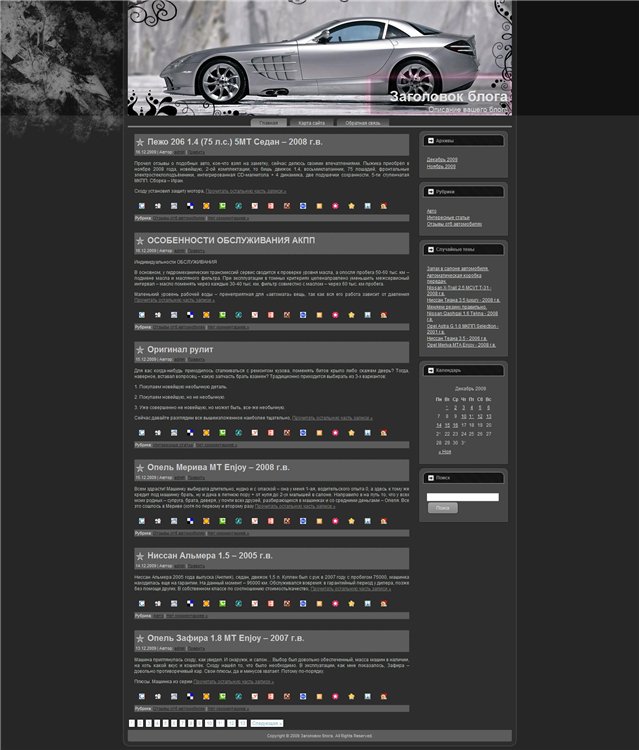Go to the previous month « Ноя in the calendar
This screenshot has height=750, width=639.
pos(444,451)
